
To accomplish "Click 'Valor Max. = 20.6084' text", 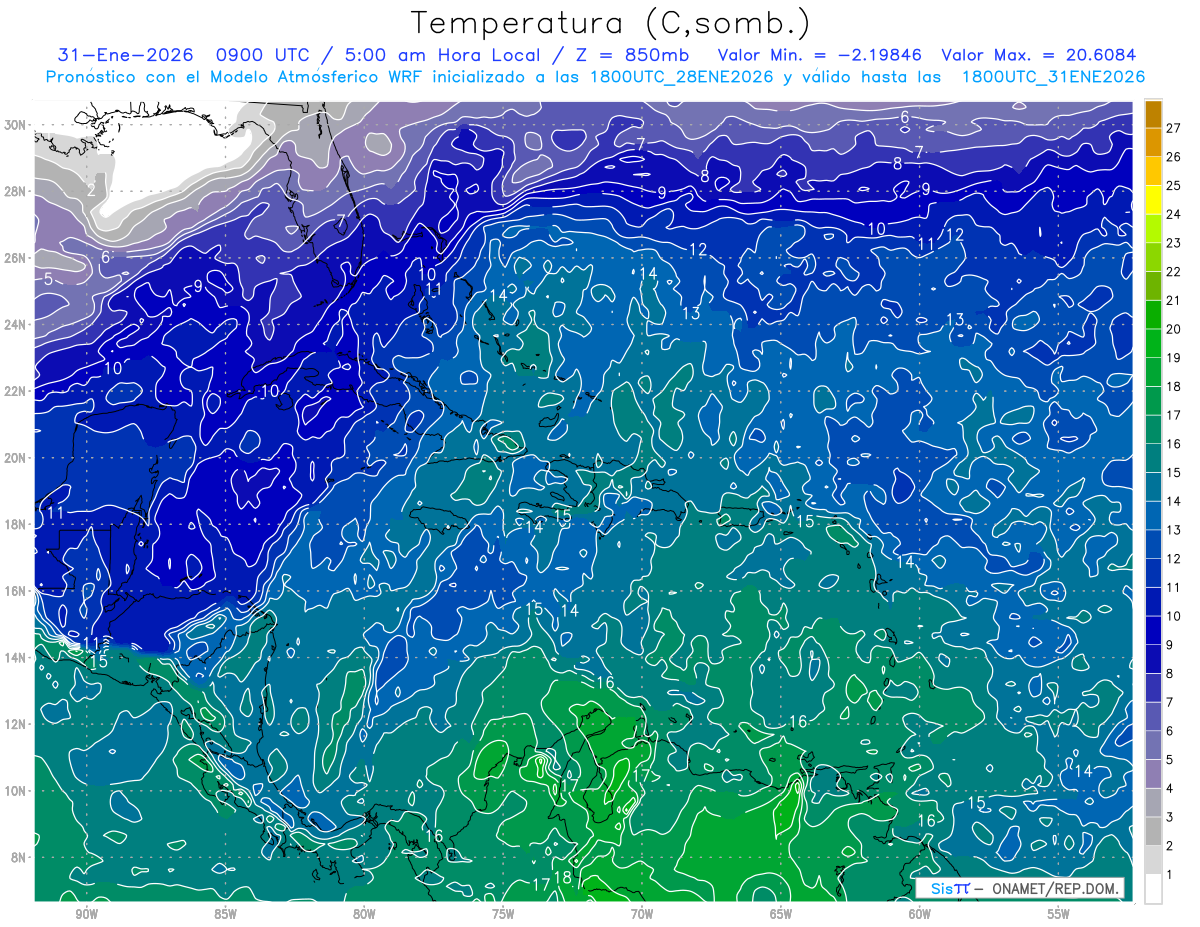I will tap(1039, 55).
